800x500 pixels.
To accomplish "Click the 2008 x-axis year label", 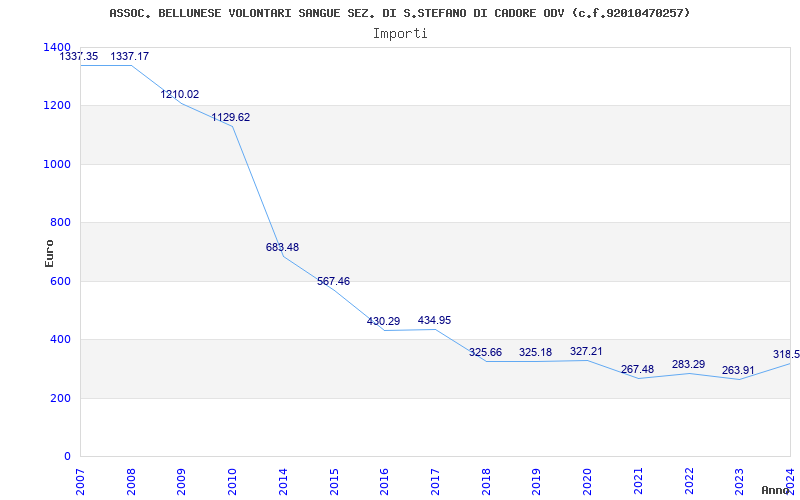I will 131,481.
